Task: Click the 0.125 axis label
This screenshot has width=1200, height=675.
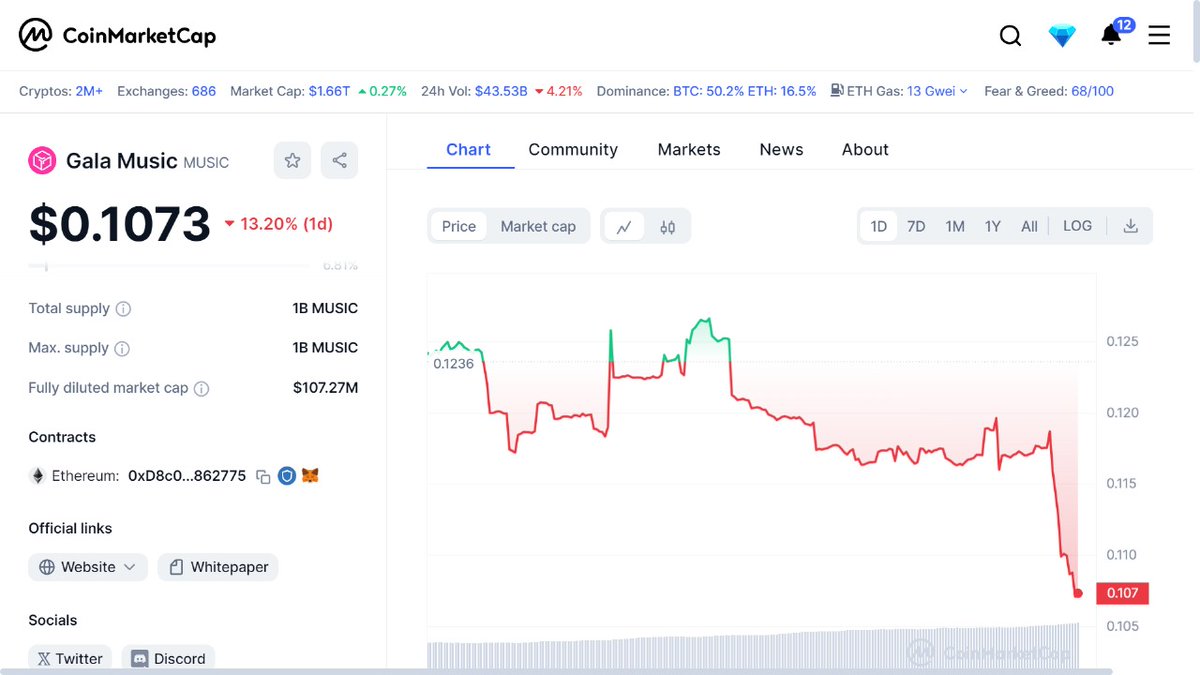Action: point(1122,342)
